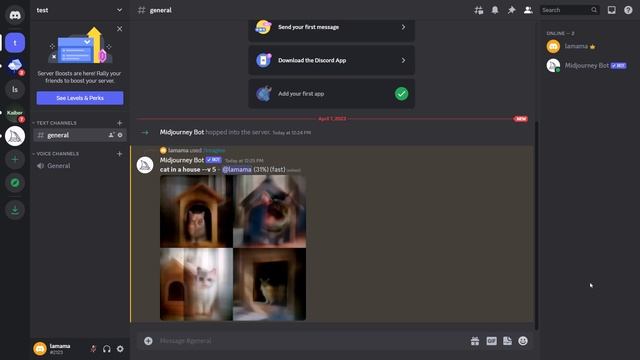The image size is (640, 360).
Task: Open Add your first app card
Action: pyautogui.click(x=331, y=93)
